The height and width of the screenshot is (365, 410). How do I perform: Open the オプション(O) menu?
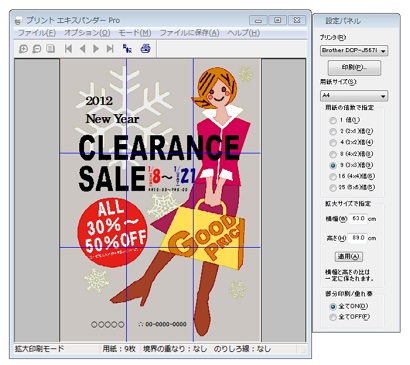tap(87, 33)
